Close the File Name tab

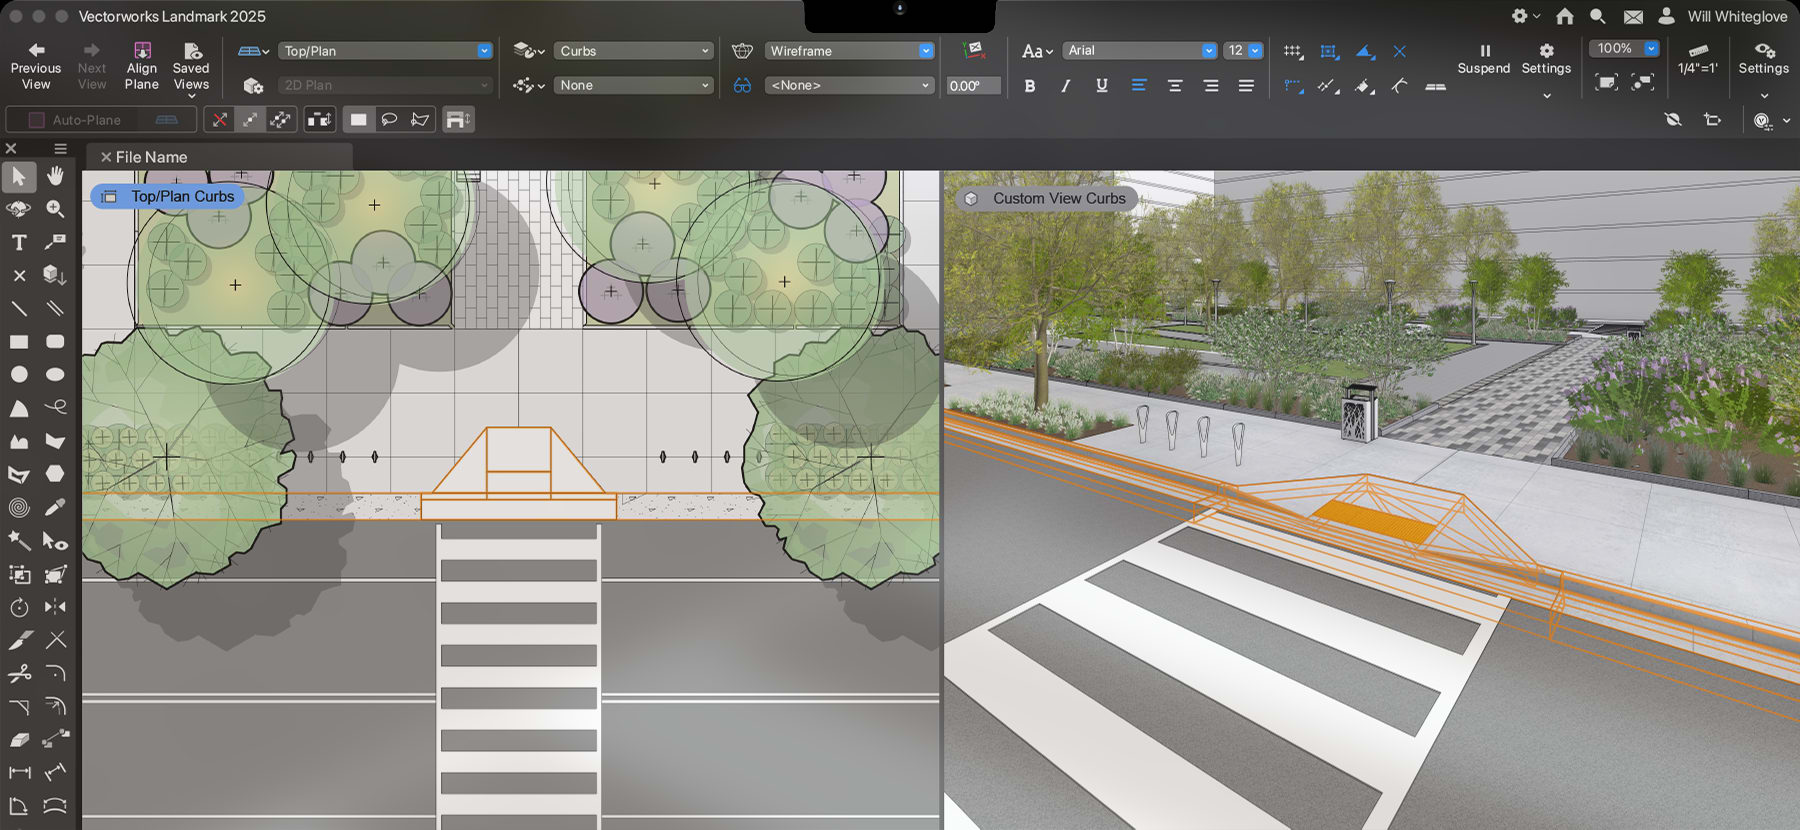point(106,157)
